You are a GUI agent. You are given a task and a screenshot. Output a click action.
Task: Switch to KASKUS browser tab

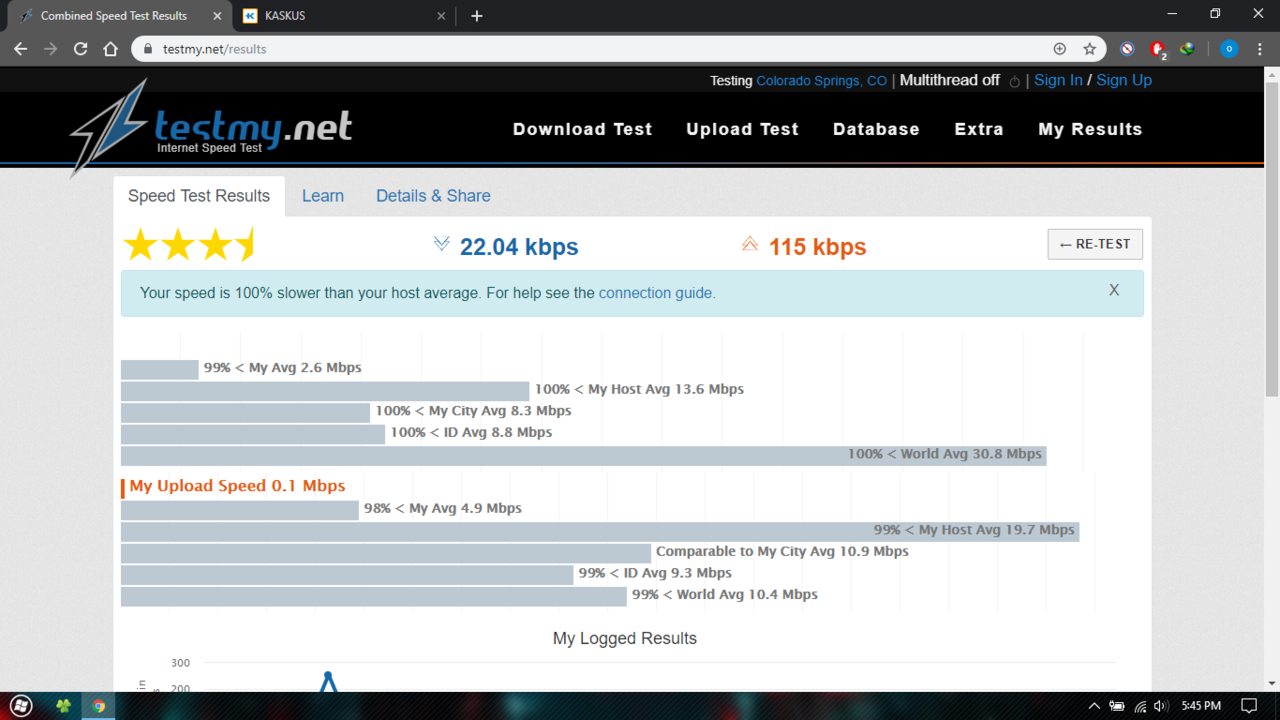(x=345, y=16)
